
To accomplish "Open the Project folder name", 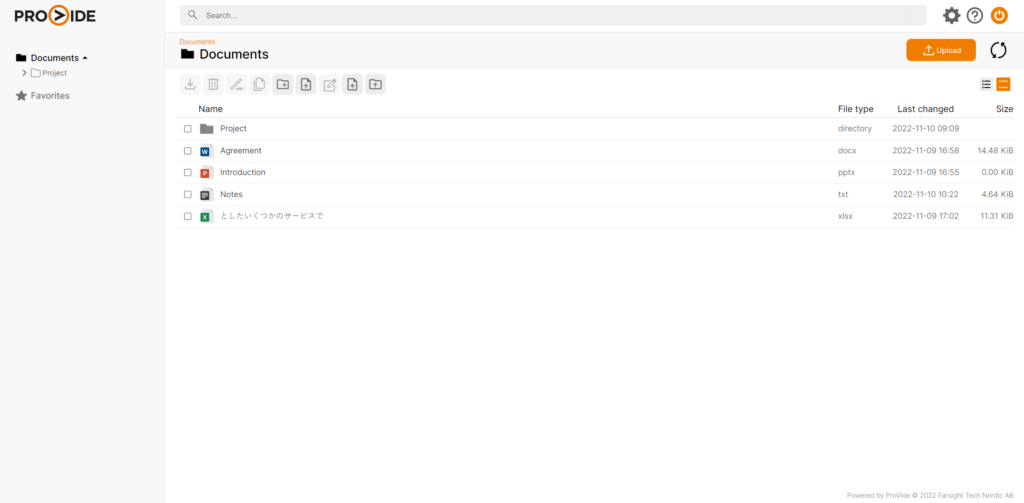I will point(233,129).
